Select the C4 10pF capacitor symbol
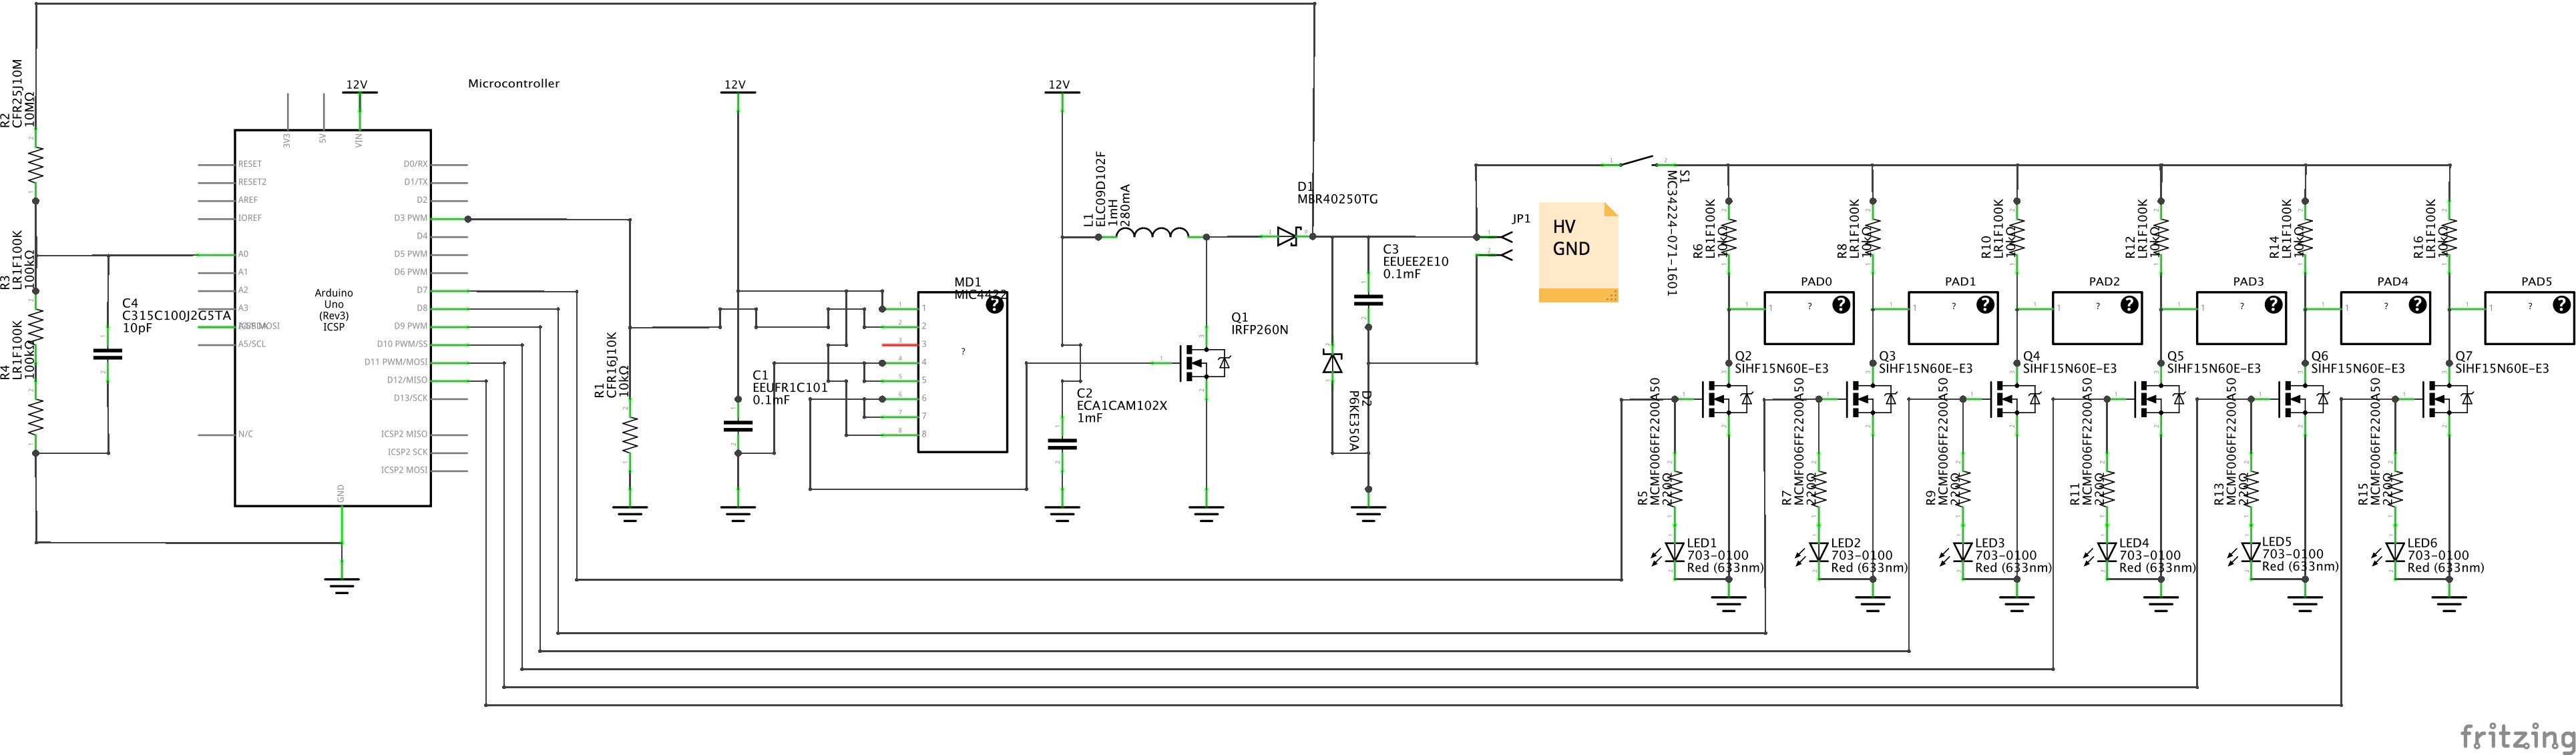2576x755 pixels. click(x=107, y=354)
